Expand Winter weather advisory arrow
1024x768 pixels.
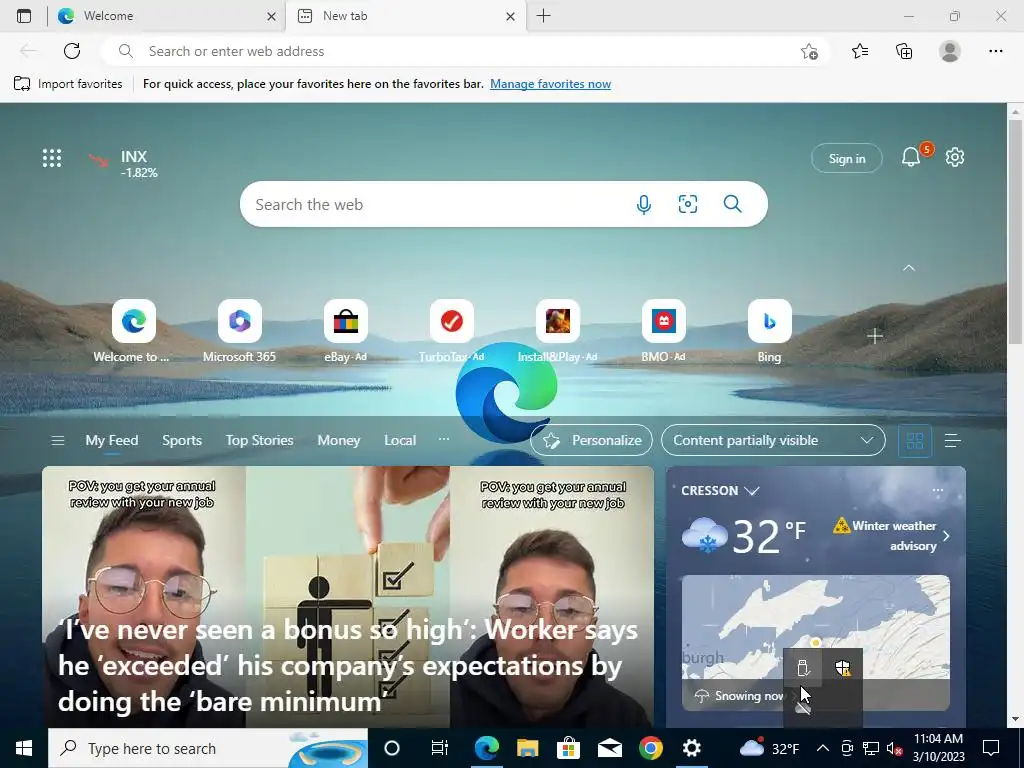click(x=946, y=536)
